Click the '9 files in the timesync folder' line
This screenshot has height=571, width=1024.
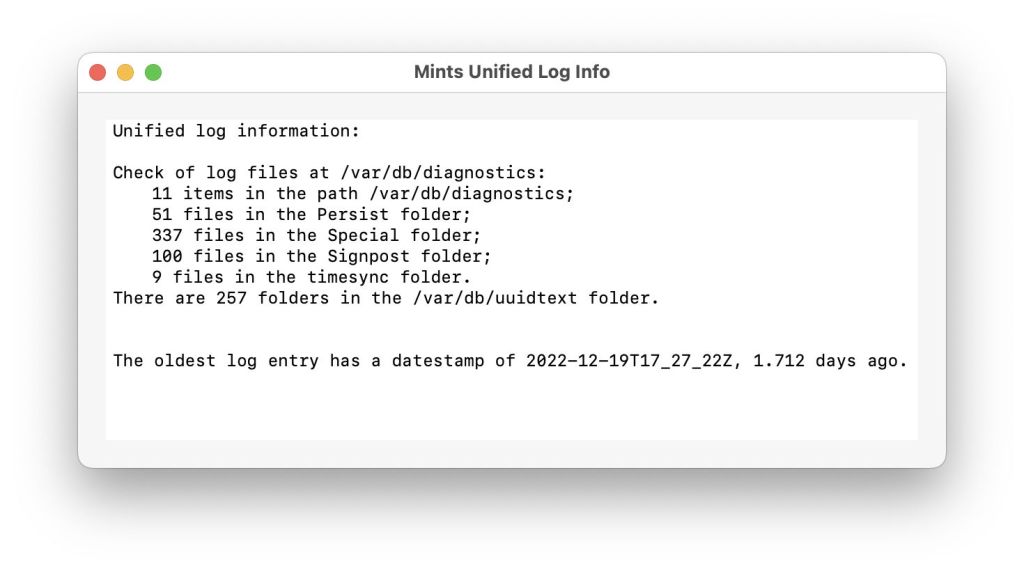pos(311,278)
